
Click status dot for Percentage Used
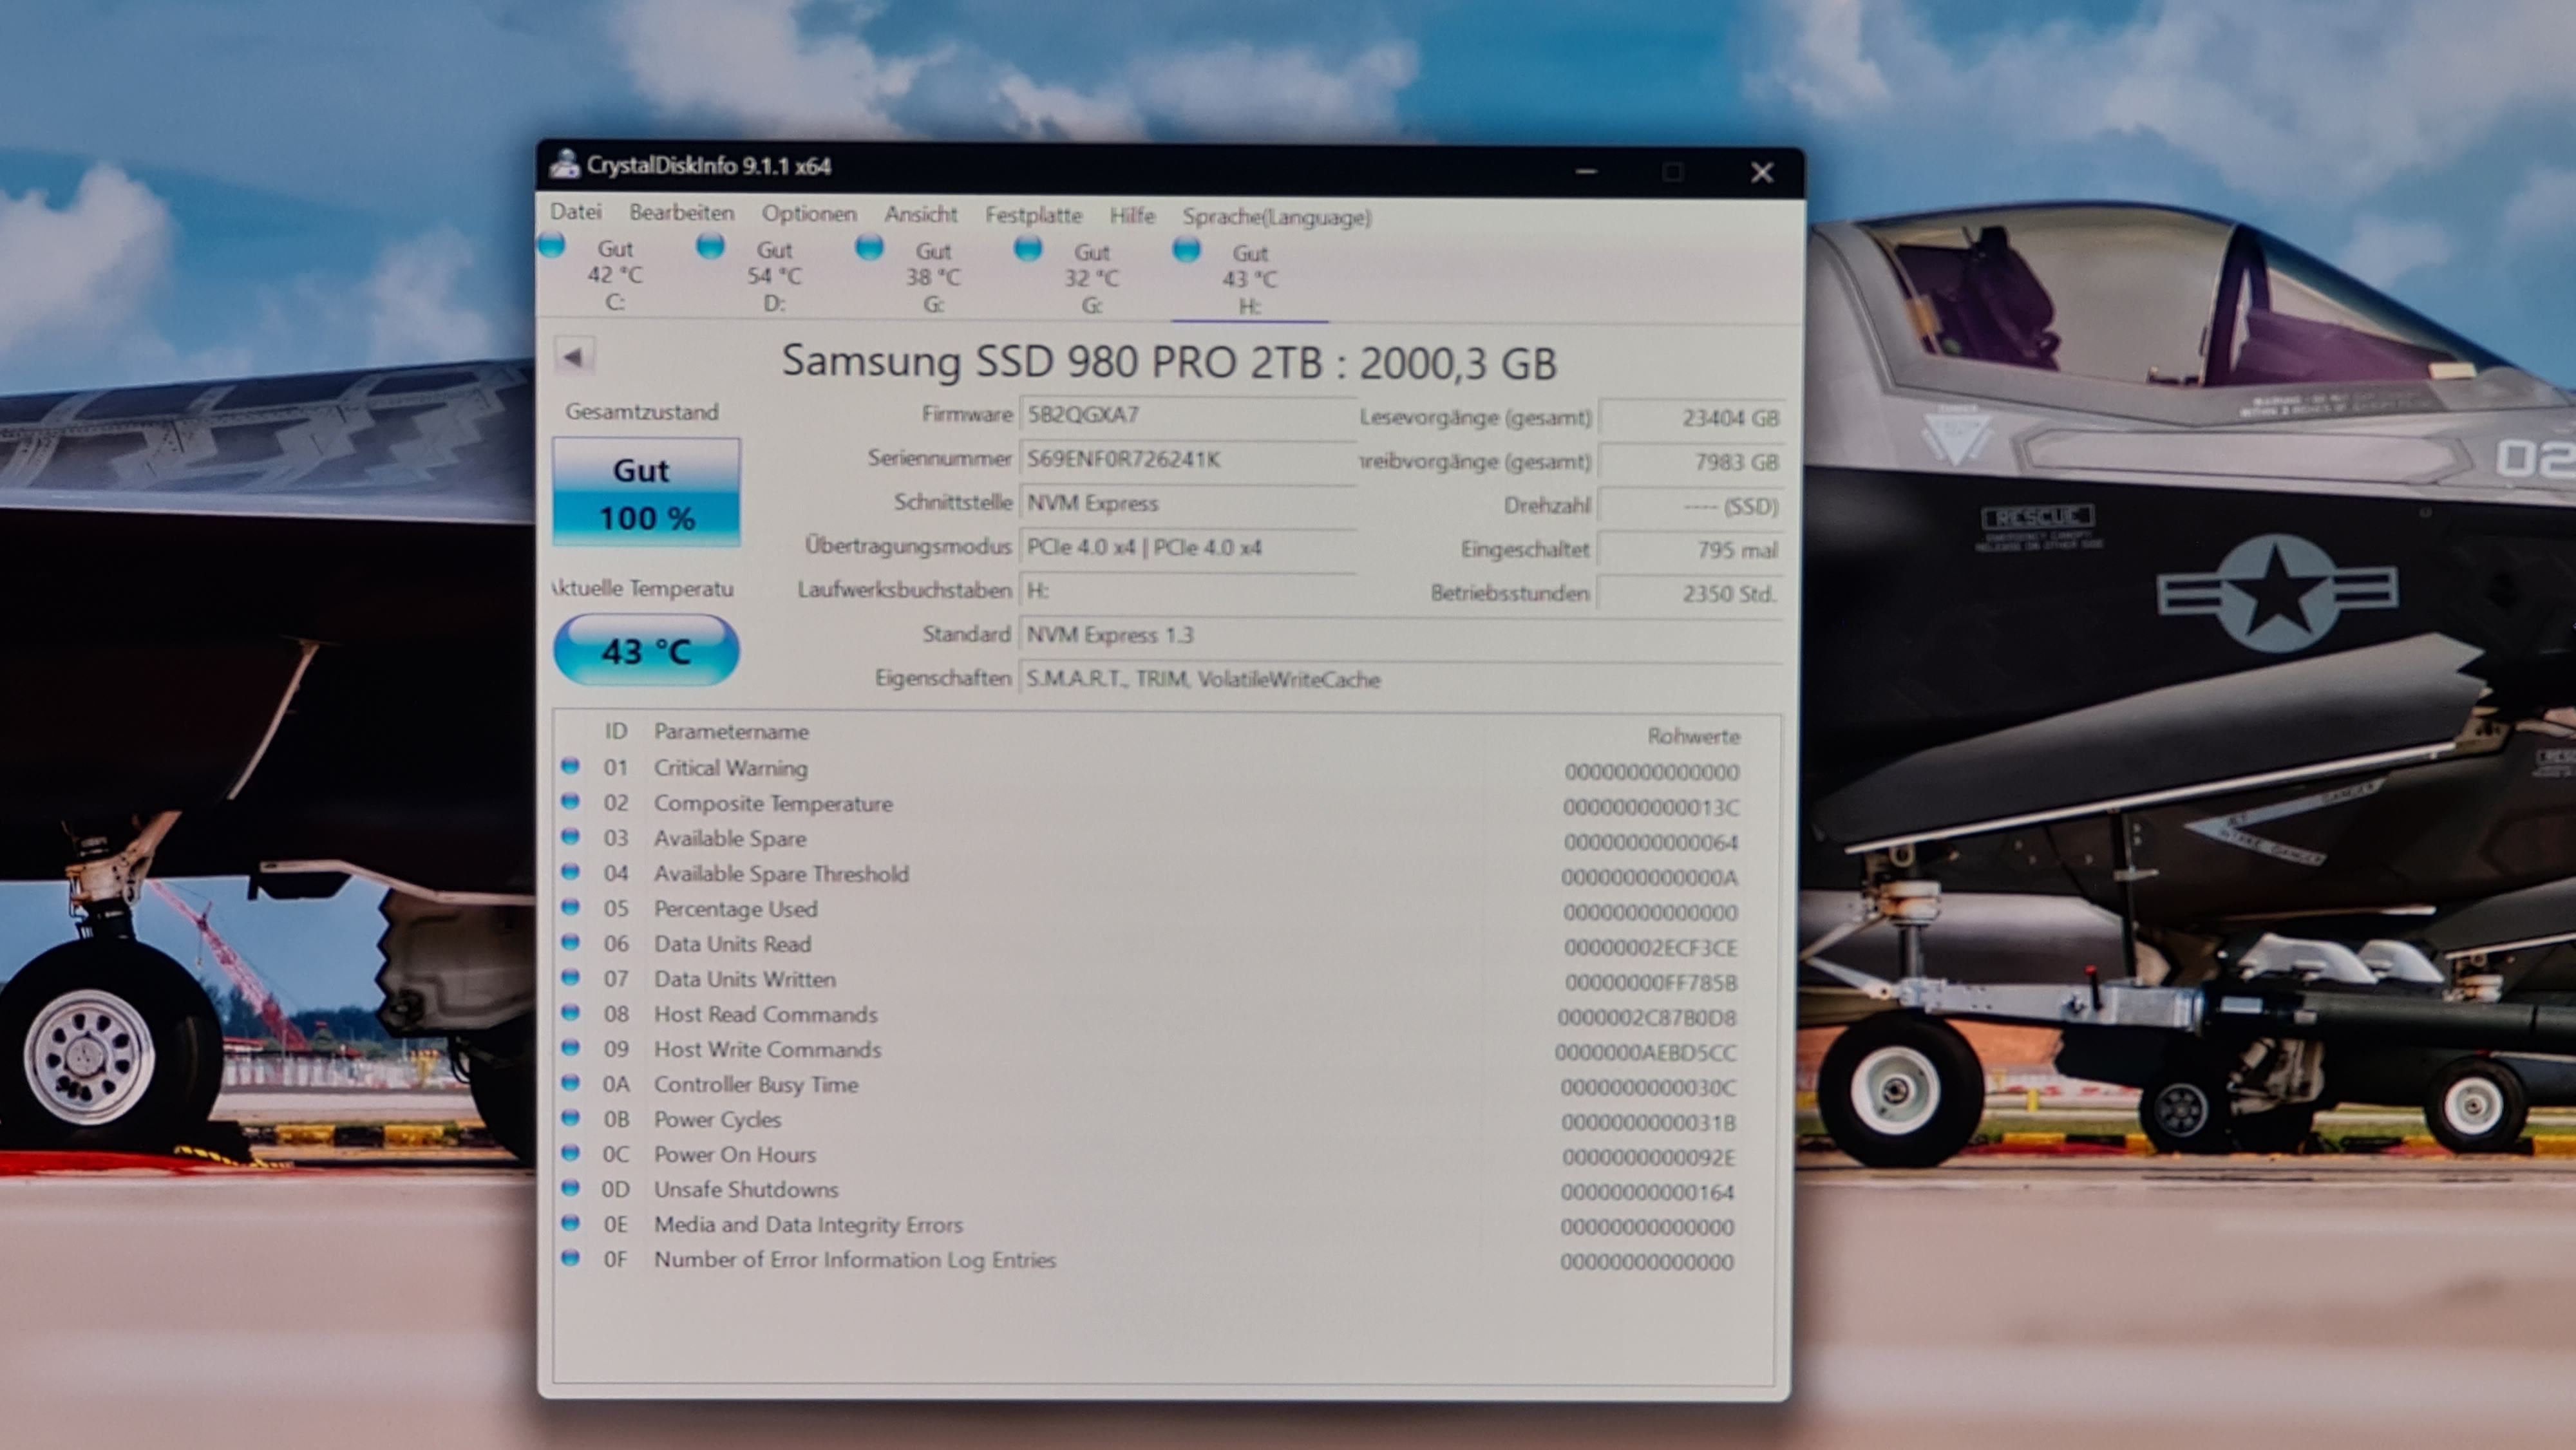570,906
